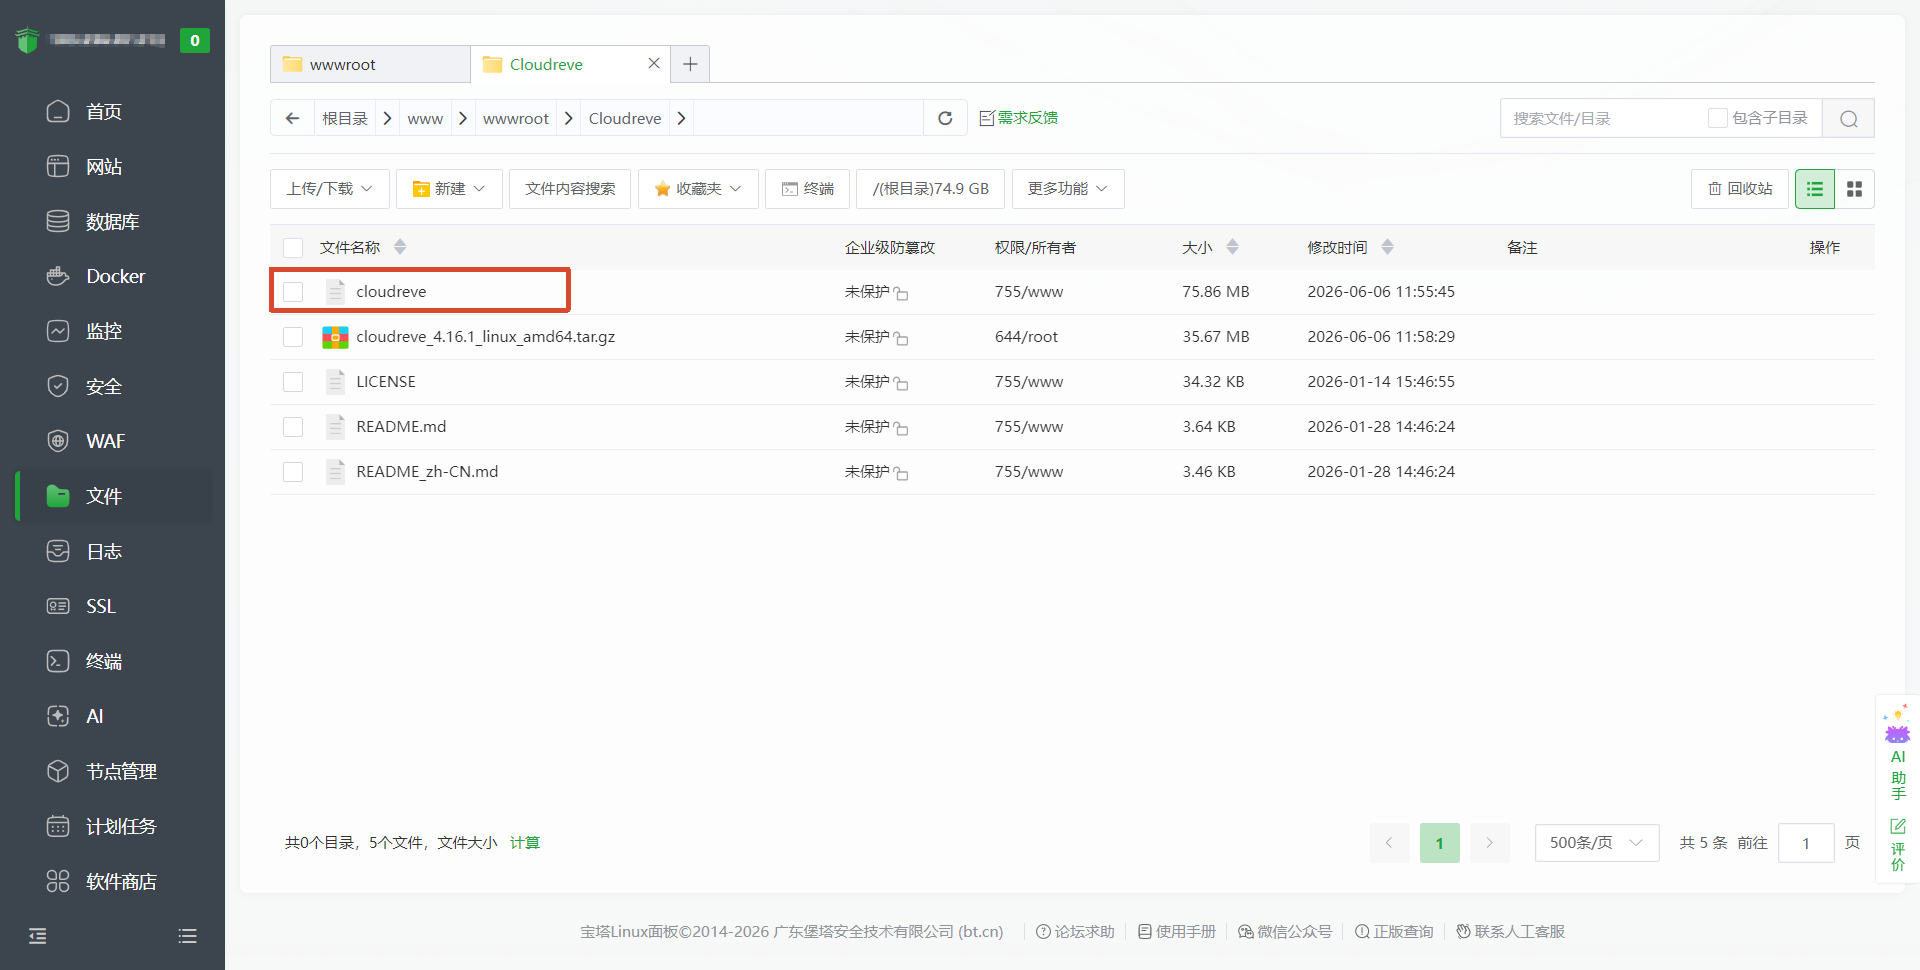Click the /(根目录)74.9 GB disk button
Image resolution: width=1920 pixels, height=970 pixels.
[x=930, y=189]
